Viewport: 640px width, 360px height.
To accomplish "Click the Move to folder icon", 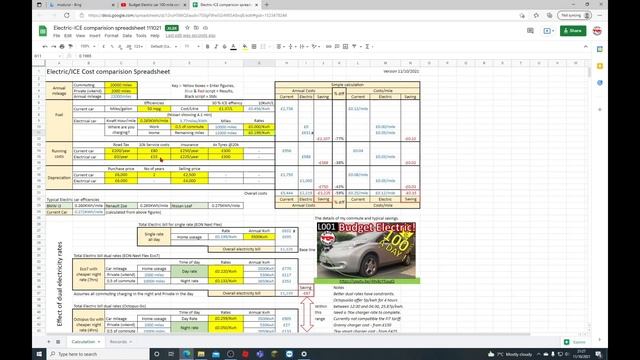I will [x=196, y=28].
